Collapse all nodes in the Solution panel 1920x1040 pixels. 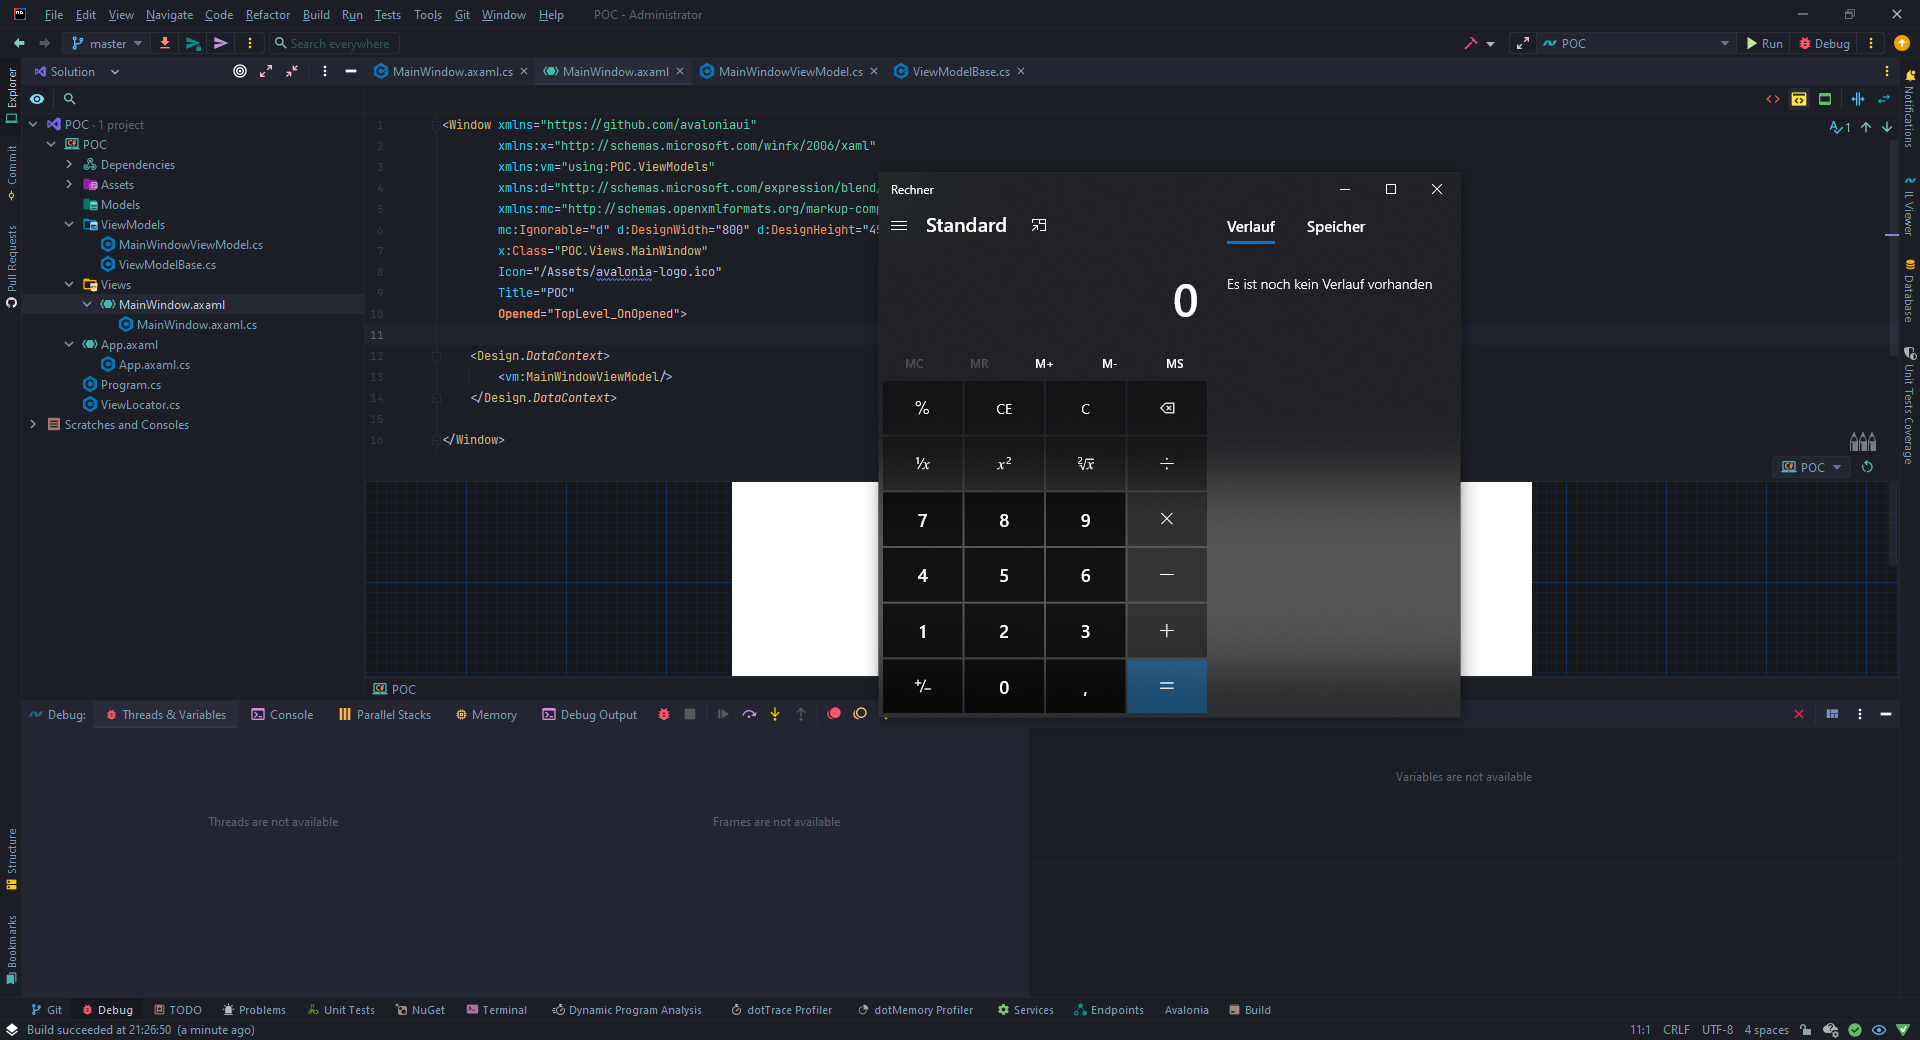pyautogui.click(x=292, y=72)
